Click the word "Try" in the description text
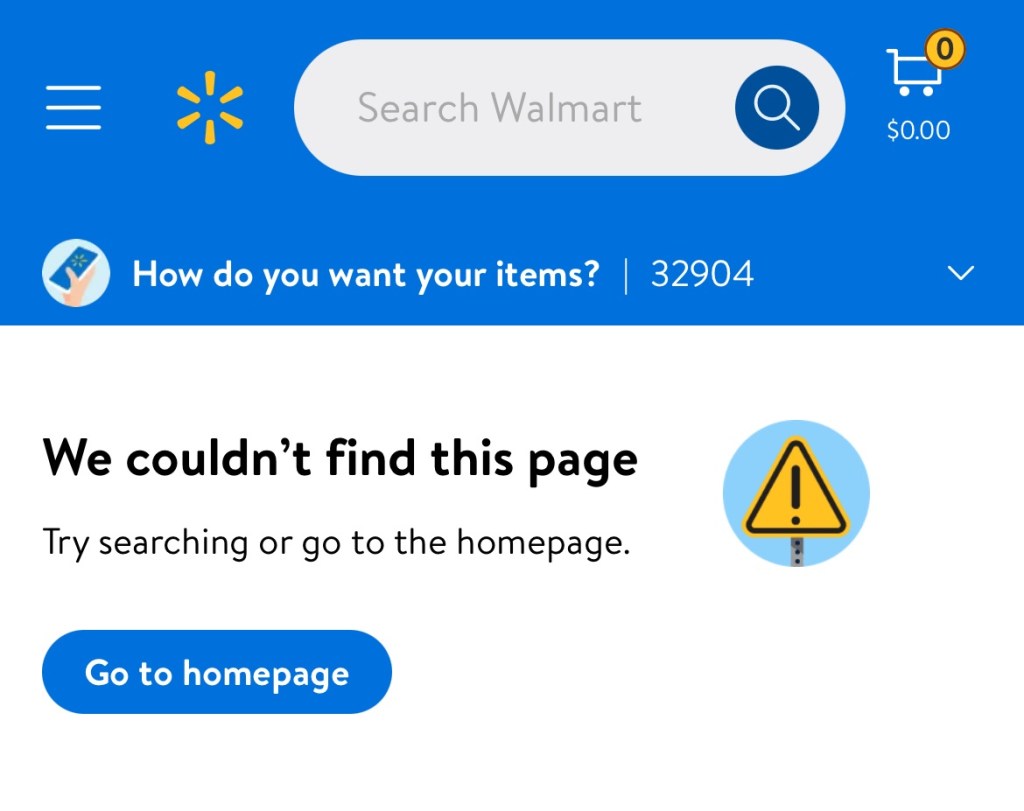Screen dimensions: 1024x811 tap(66, 543)
